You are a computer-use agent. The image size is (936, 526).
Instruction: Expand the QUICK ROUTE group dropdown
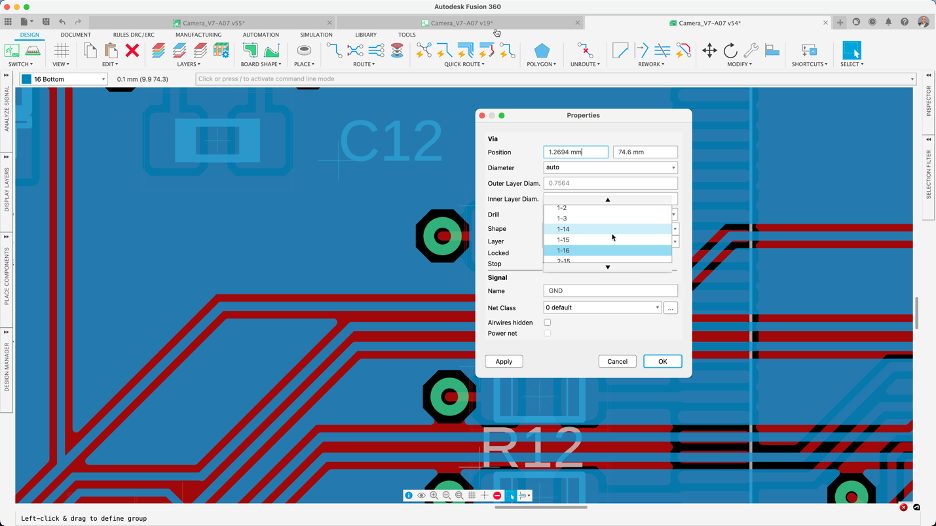click(464, 64)
